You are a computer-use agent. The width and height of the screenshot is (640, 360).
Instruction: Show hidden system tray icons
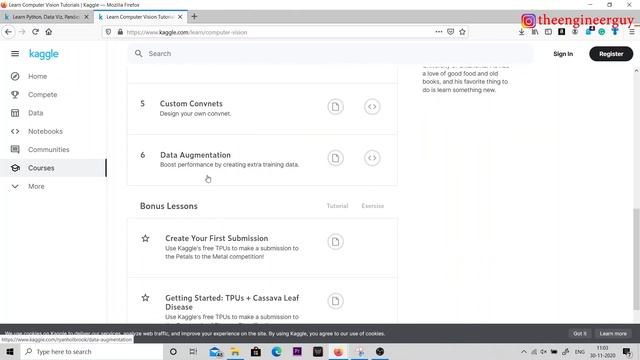pyautogui.click(x=524, y=351)
